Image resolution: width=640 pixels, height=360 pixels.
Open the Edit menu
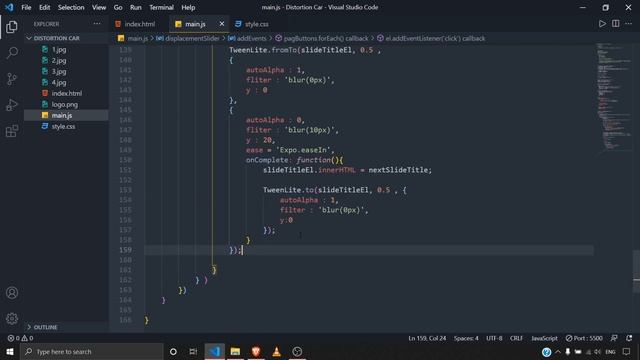(x=44, y=7)
